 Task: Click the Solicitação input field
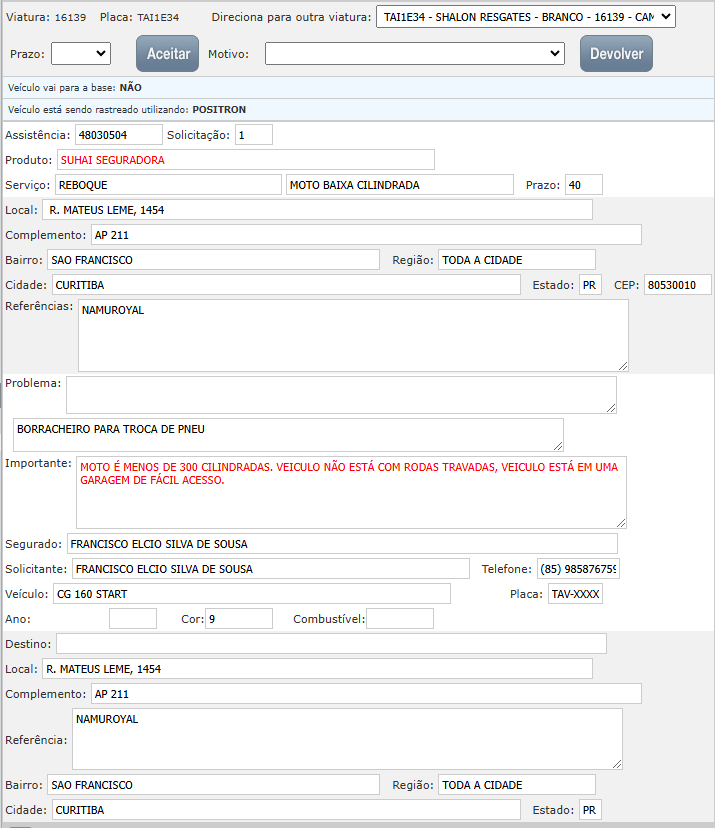(253, 134)
